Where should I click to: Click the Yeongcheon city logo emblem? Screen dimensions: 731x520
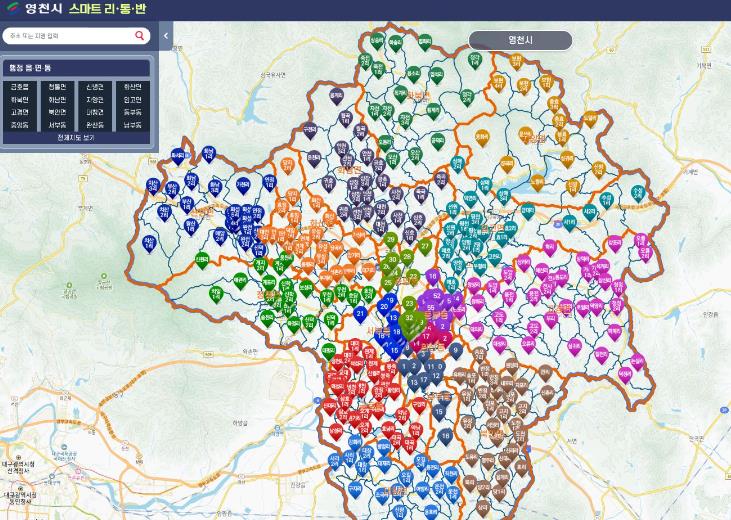coord(12,8)
